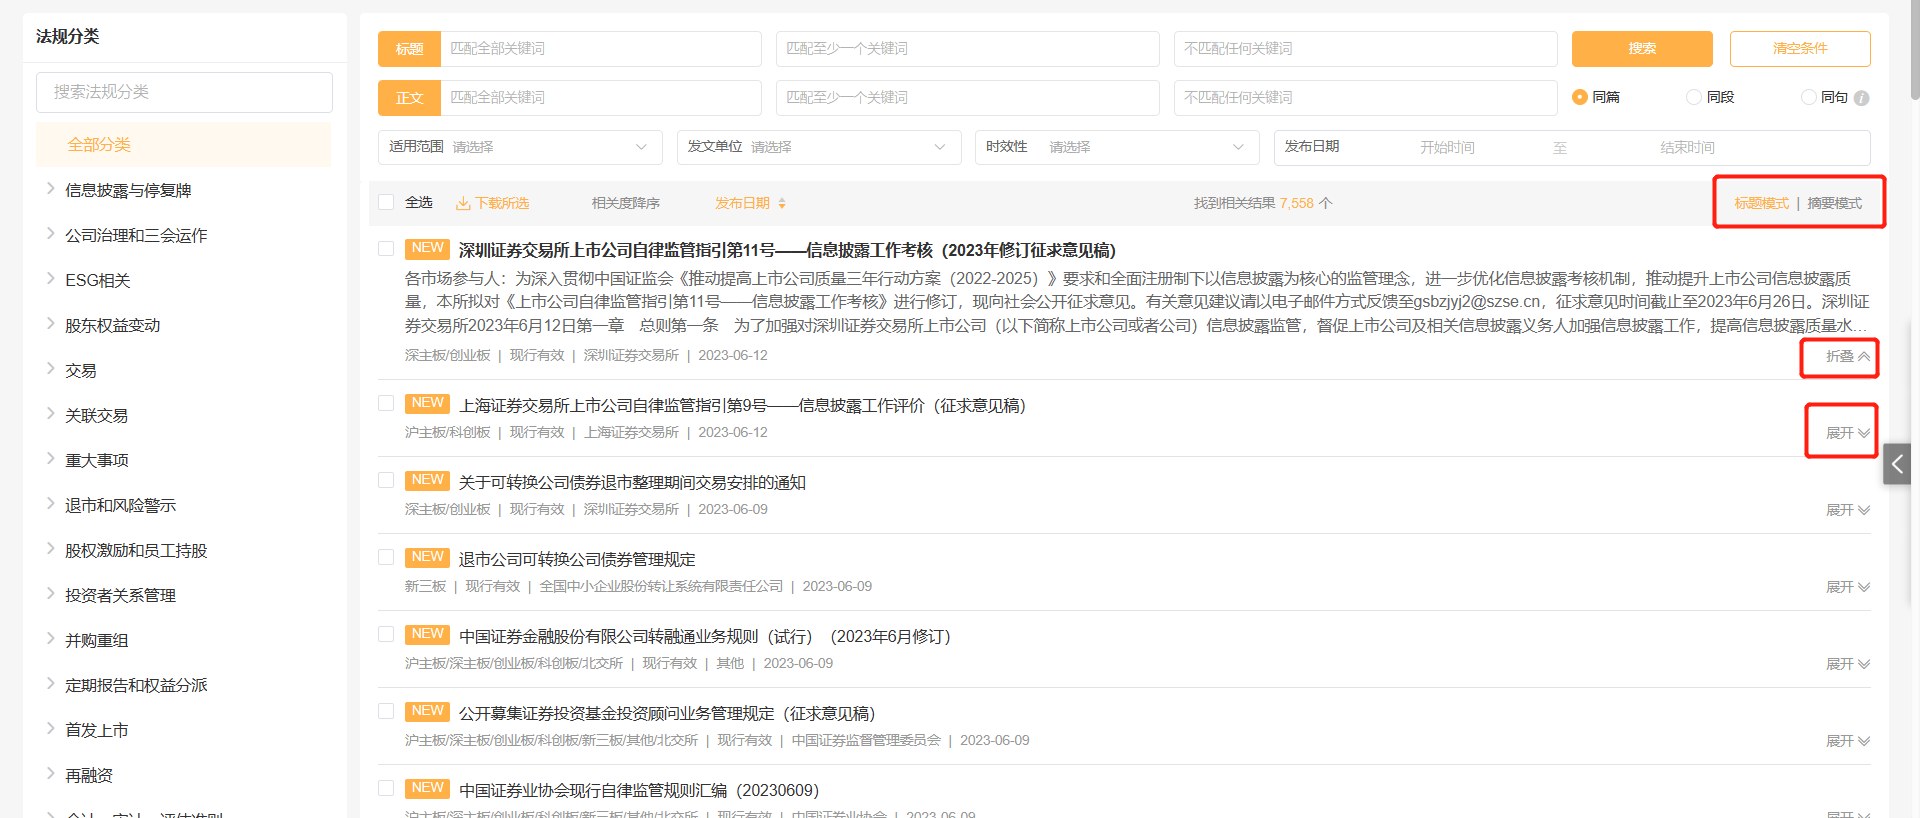Expand the 上海证券交易所 guideline with 展开
The height and width of the screenshot is (818, 1920).
coord(1848,433)
